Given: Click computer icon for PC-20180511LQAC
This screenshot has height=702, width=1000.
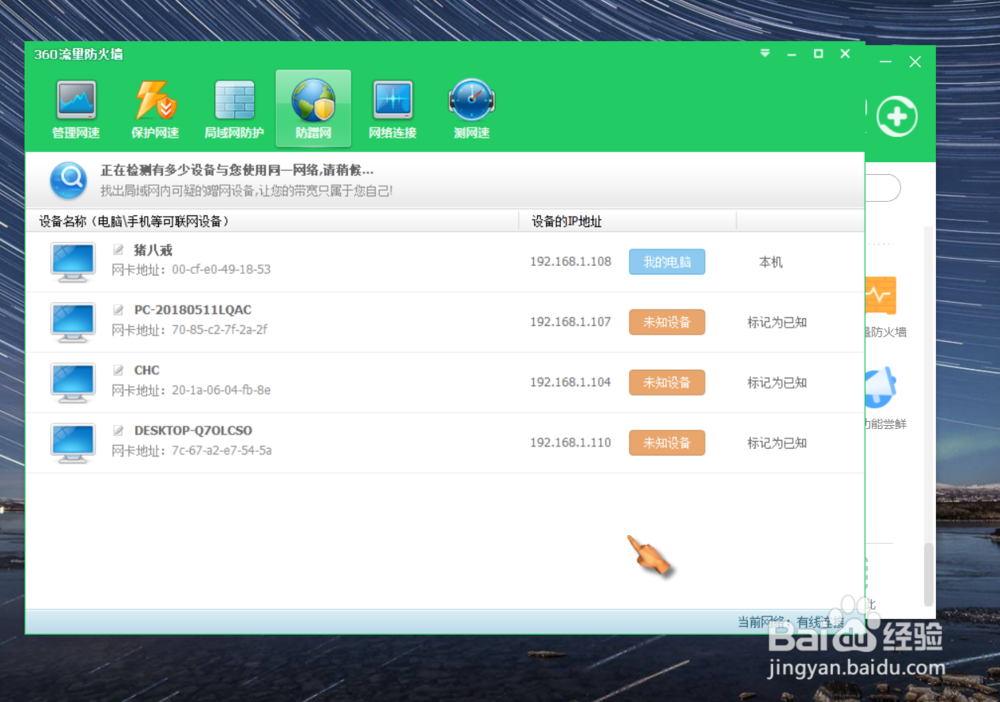Looking at the screenshot, I should 73,322.
